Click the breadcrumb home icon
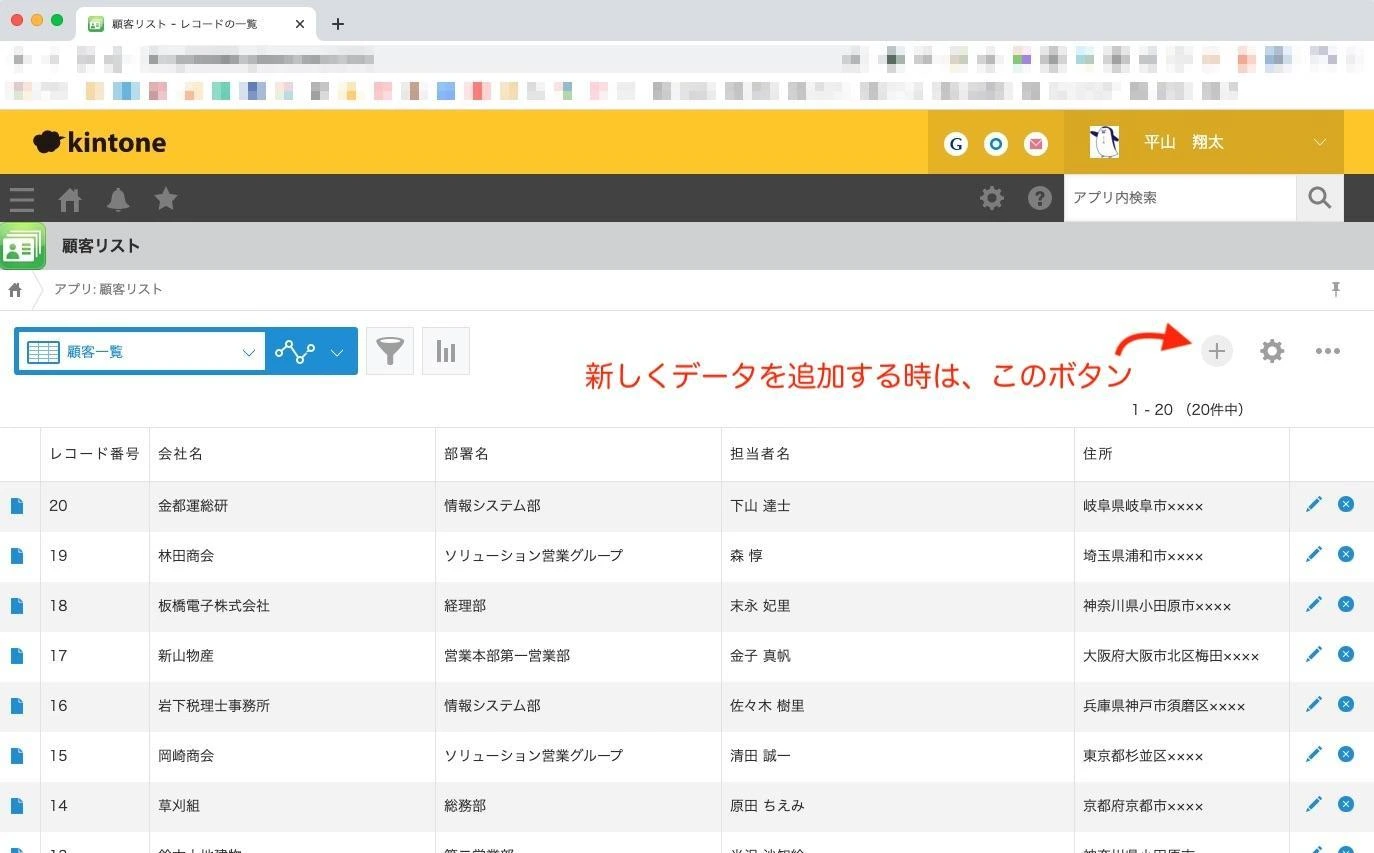1374x853 pixels. 15,290
